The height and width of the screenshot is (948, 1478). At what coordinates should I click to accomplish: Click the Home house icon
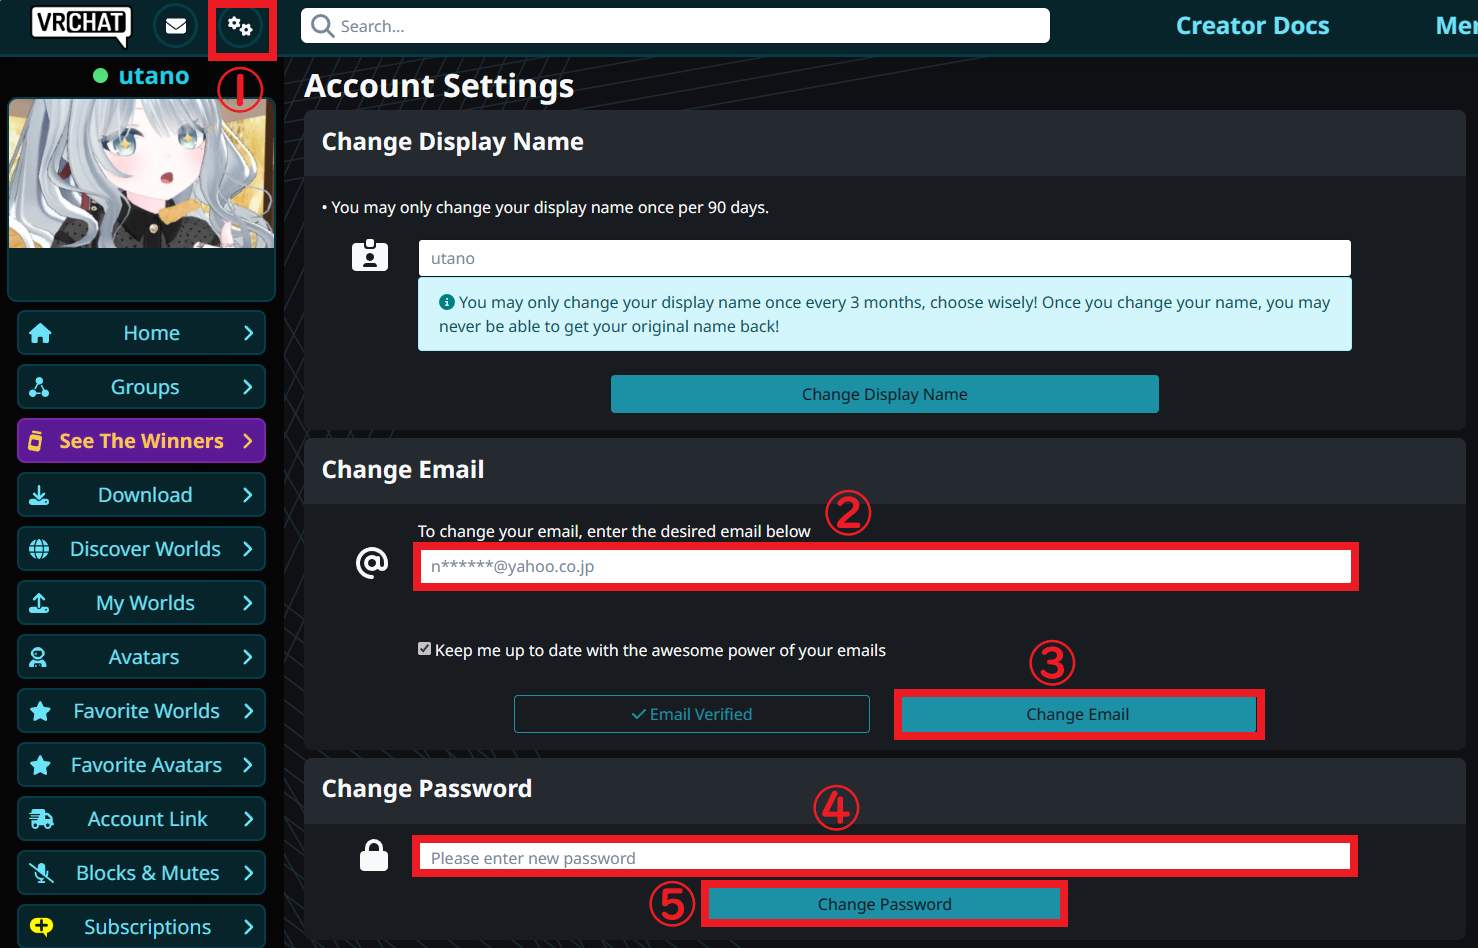(x=40, y=333)
